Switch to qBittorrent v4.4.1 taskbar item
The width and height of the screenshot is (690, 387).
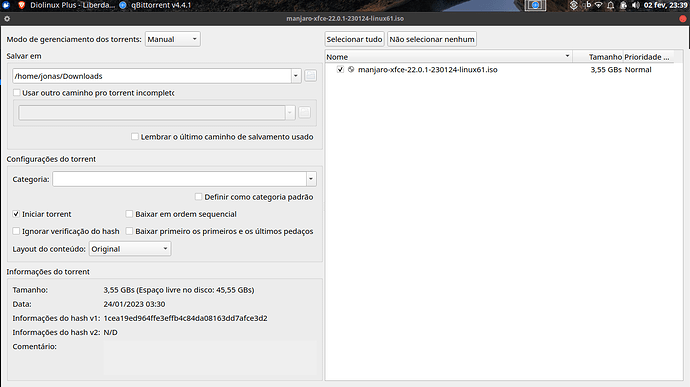tap(155, 5)
